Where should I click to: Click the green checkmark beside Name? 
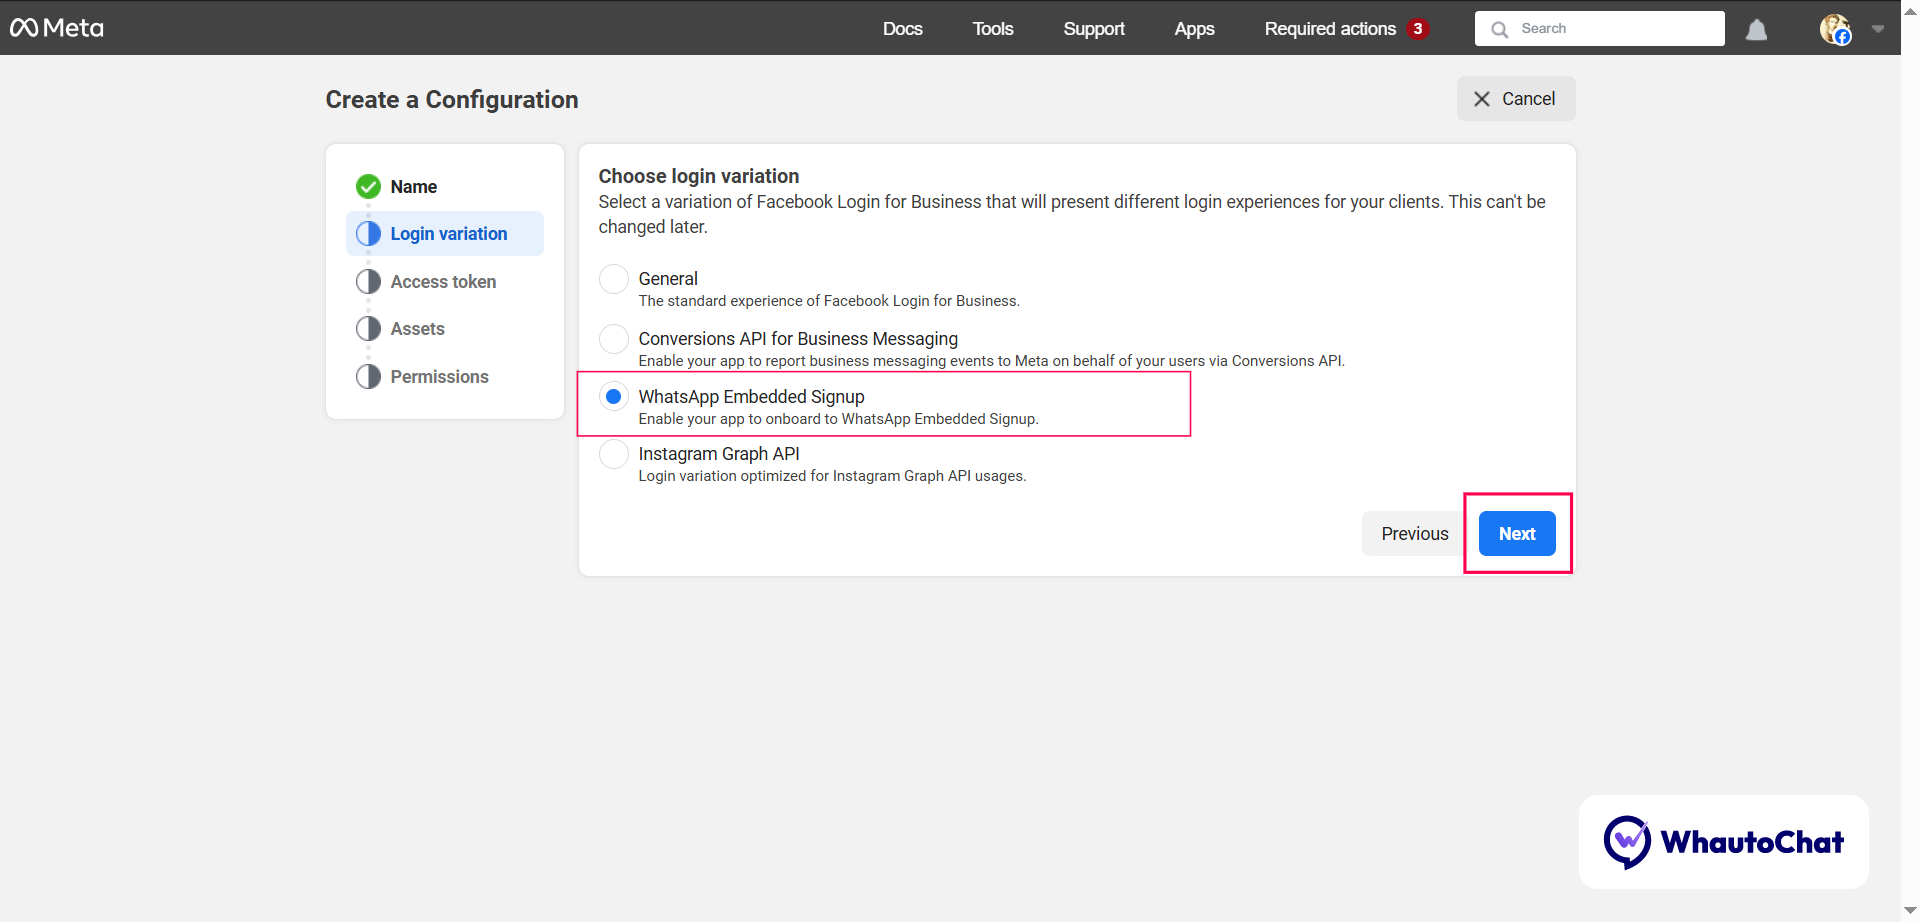(368, 186)
